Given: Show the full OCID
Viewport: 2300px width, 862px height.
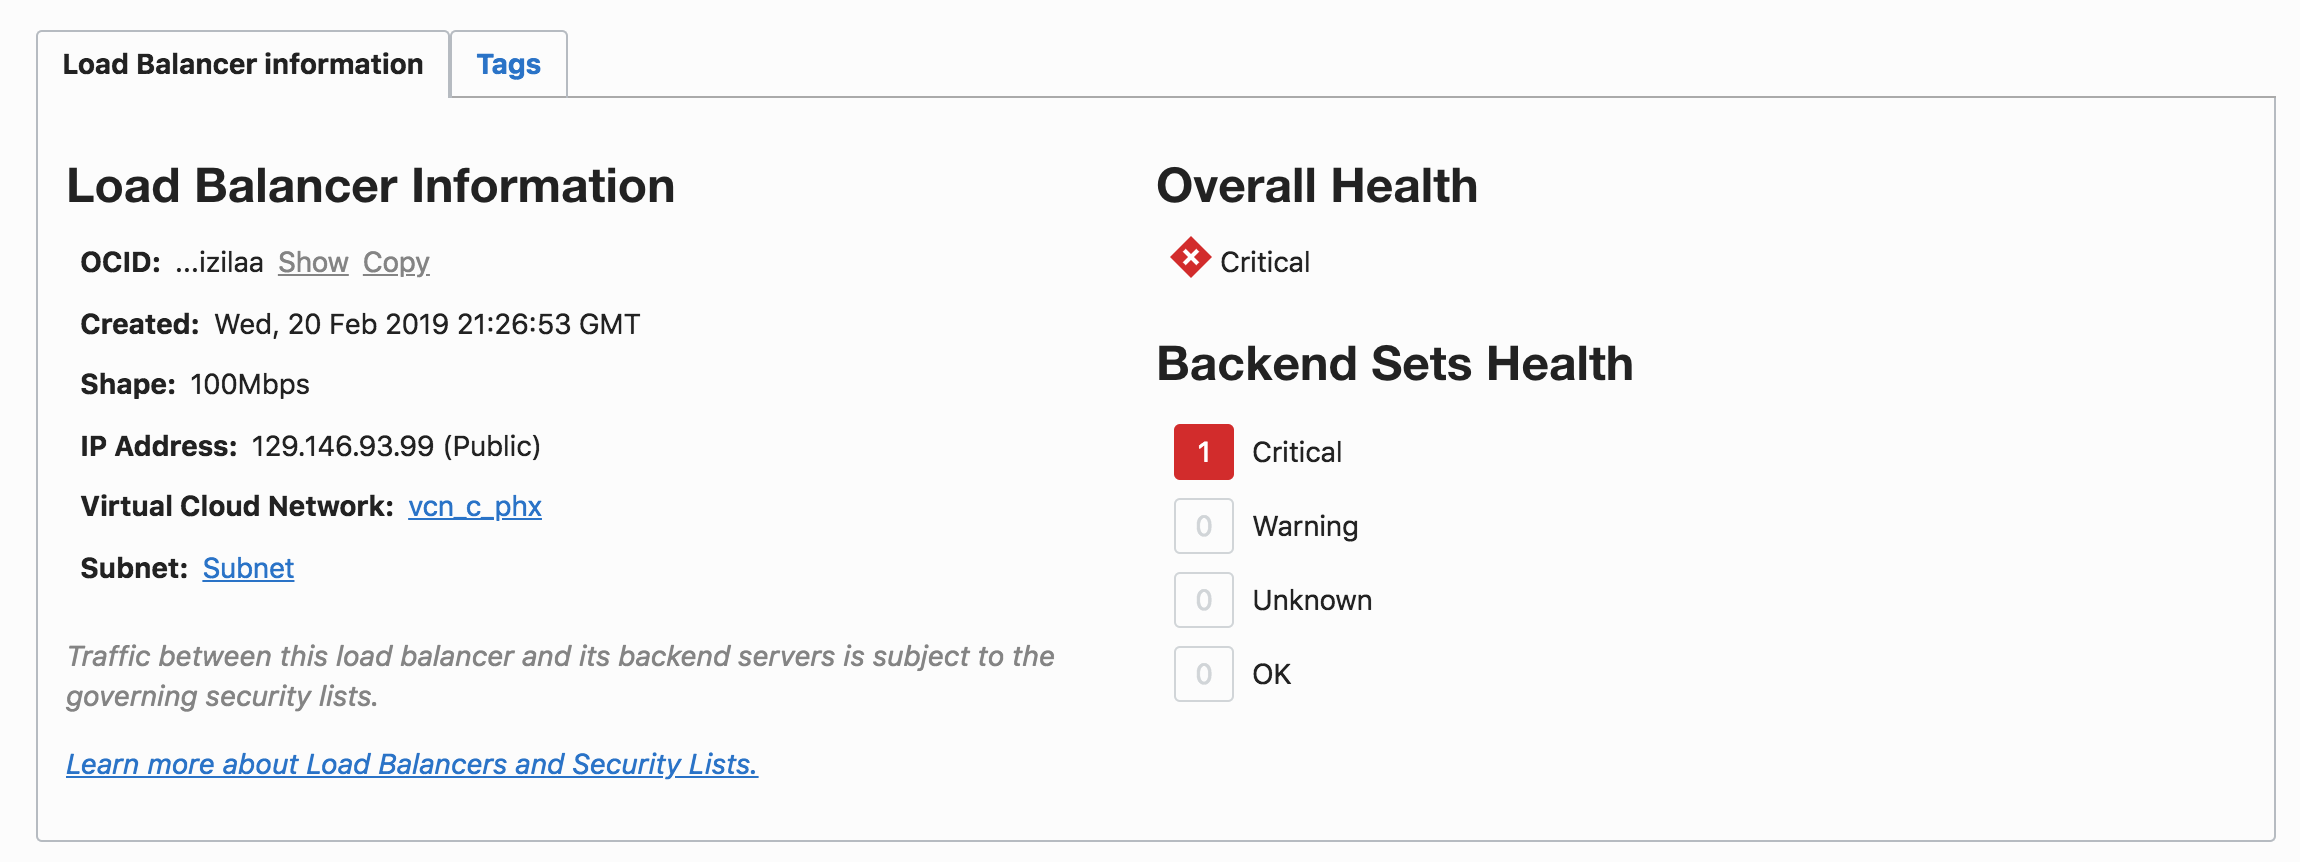Looking at the screenshot, I should pos(313,262).
